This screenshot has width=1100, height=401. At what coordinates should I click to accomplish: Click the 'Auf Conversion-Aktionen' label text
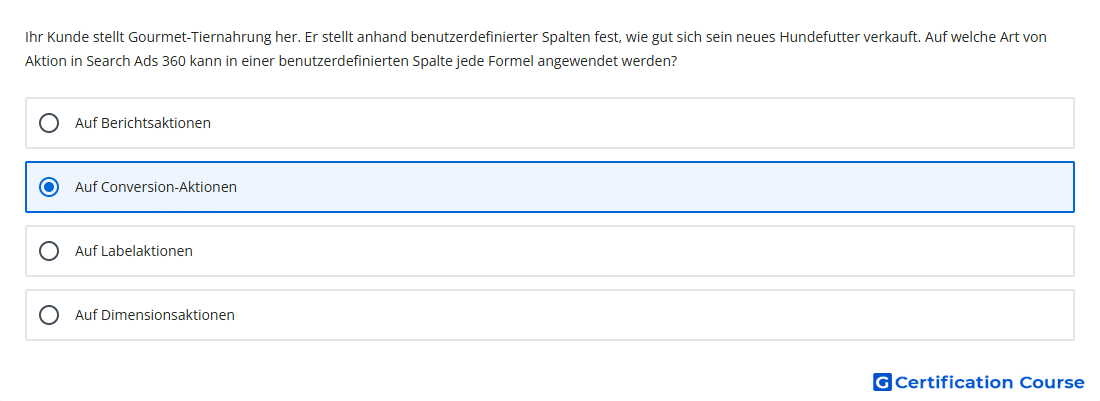click(x=156, y=187)
